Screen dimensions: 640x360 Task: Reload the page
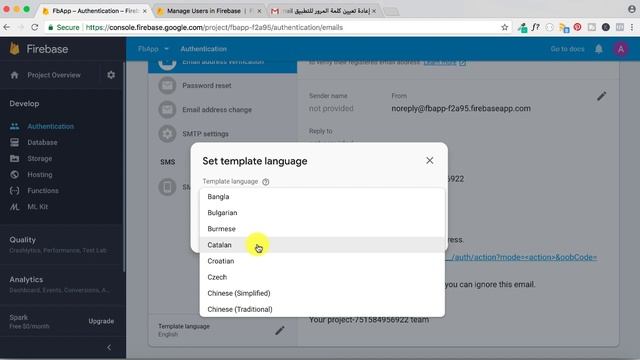click(x=35, y=27)
